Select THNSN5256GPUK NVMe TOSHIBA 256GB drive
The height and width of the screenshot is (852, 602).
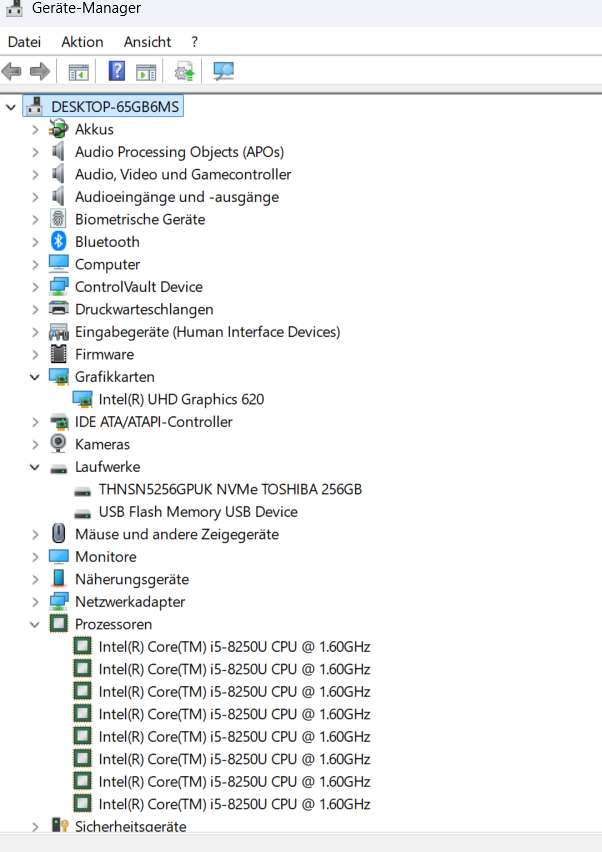point(230,489)
